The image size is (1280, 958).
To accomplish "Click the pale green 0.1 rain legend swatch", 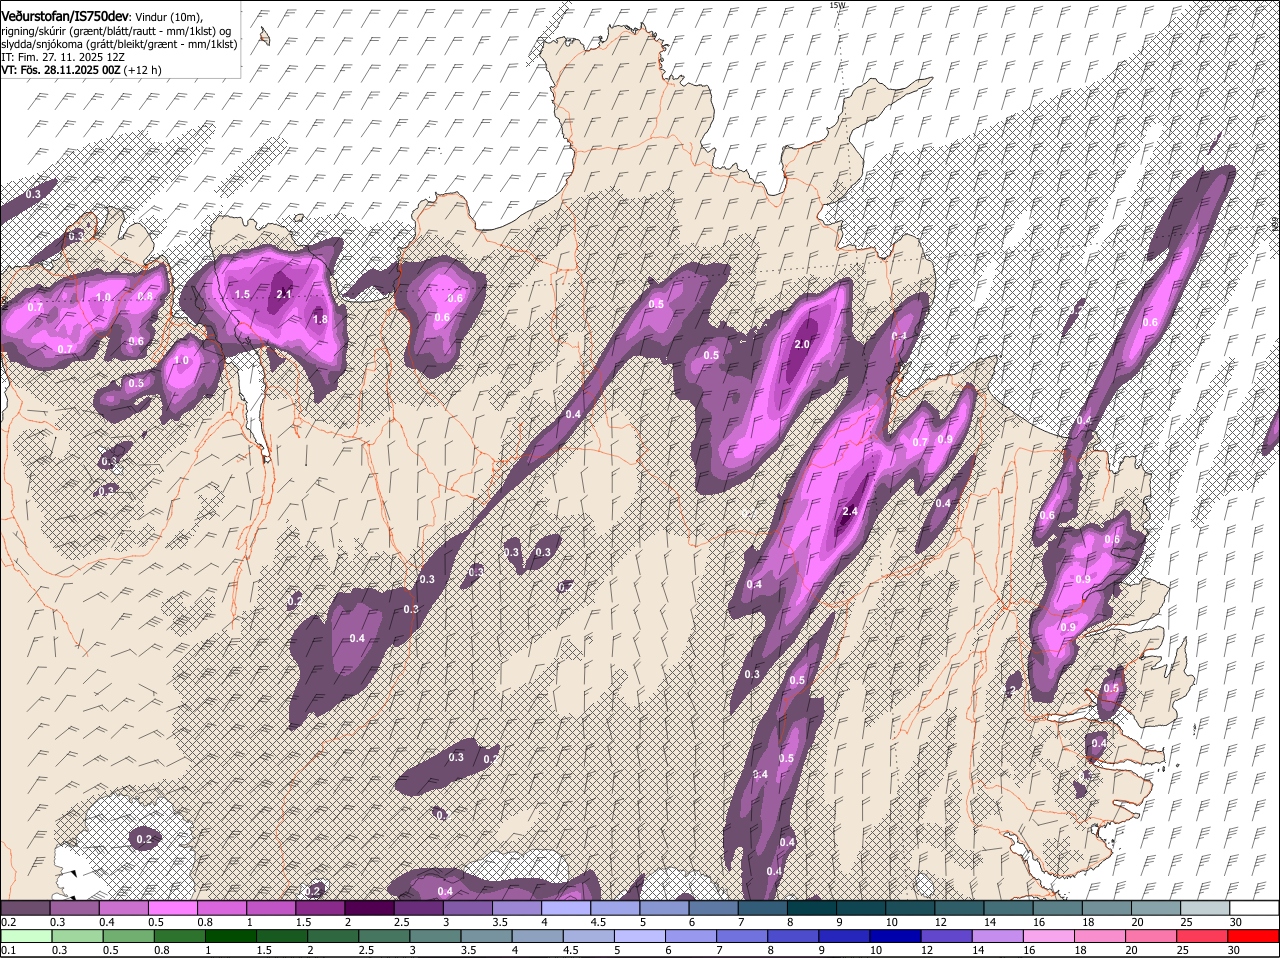I will coord(26,936).
